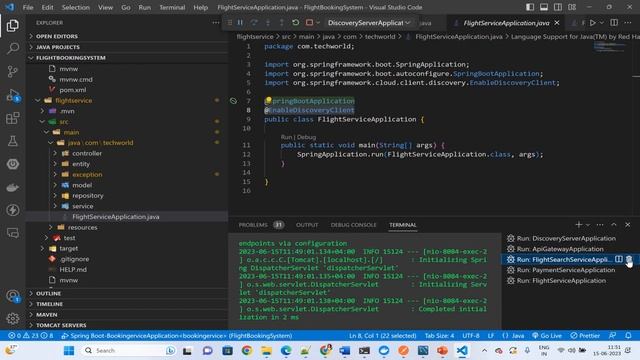Expand the JAVA PROJECTS section

click(x=127, y=47)
